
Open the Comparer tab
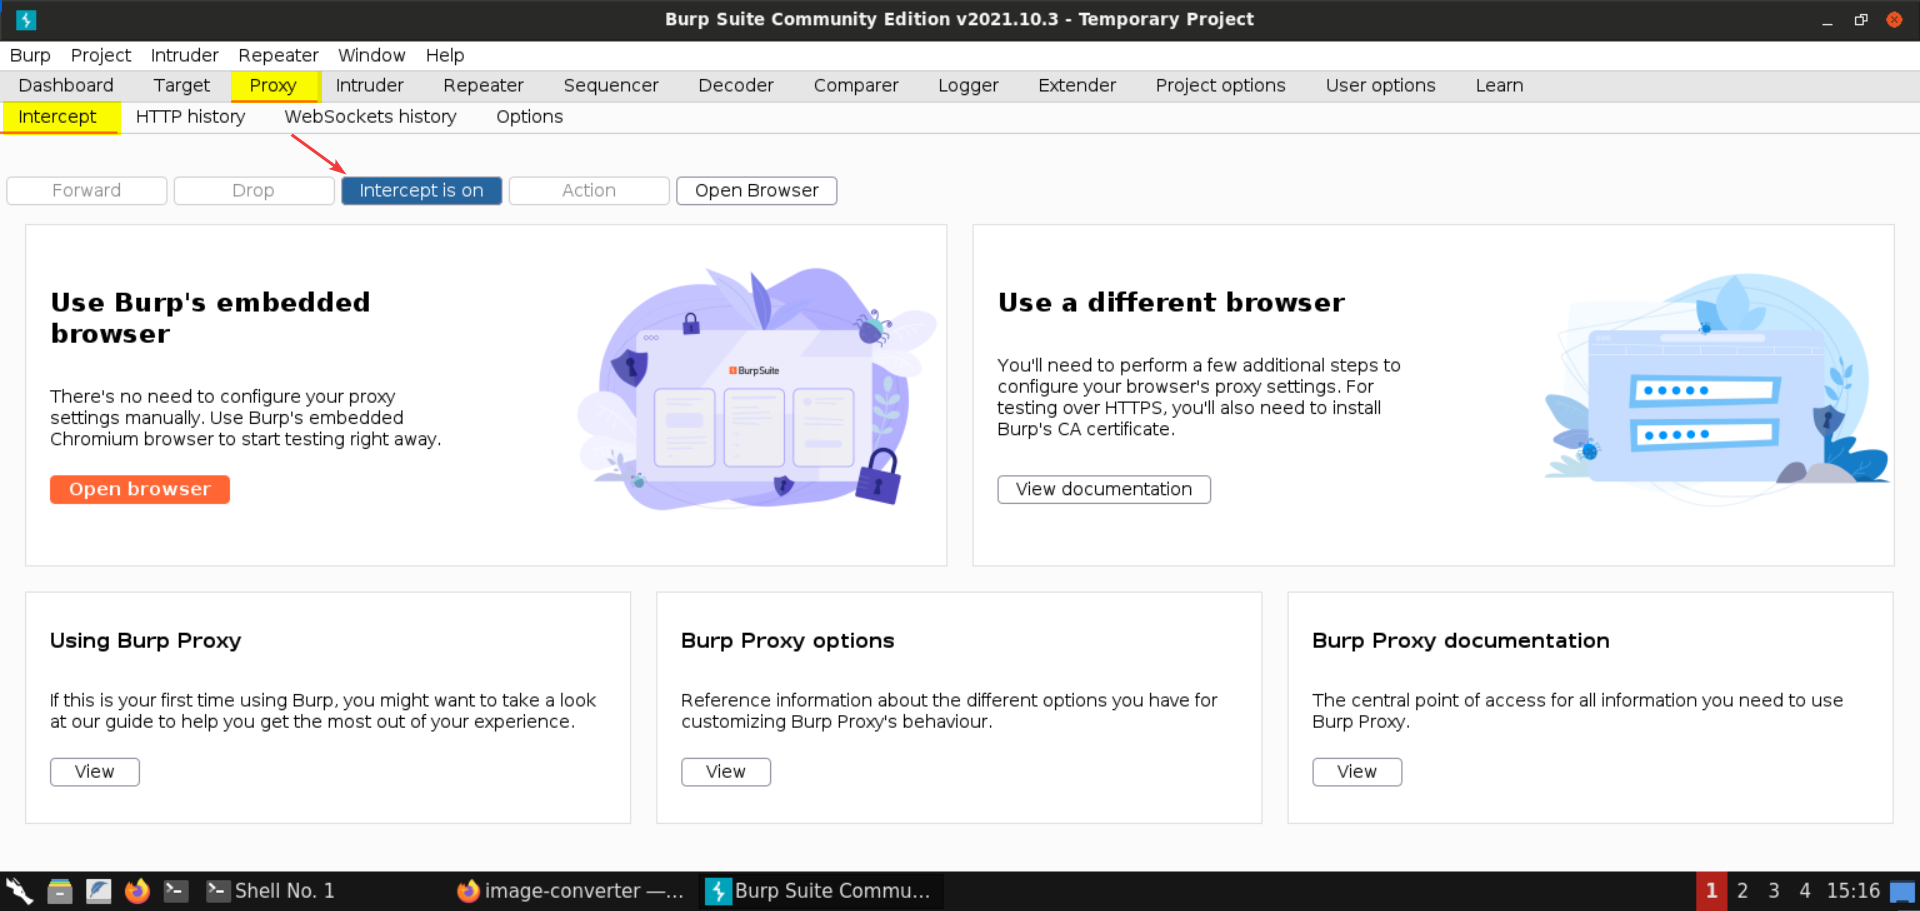(x=856, y=85)
